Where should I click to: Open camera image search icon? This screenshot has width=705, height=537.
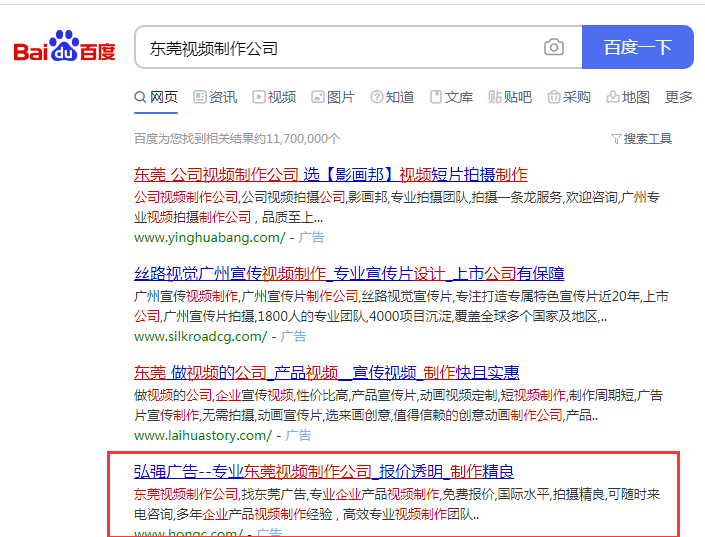click(x=553, y=47)
